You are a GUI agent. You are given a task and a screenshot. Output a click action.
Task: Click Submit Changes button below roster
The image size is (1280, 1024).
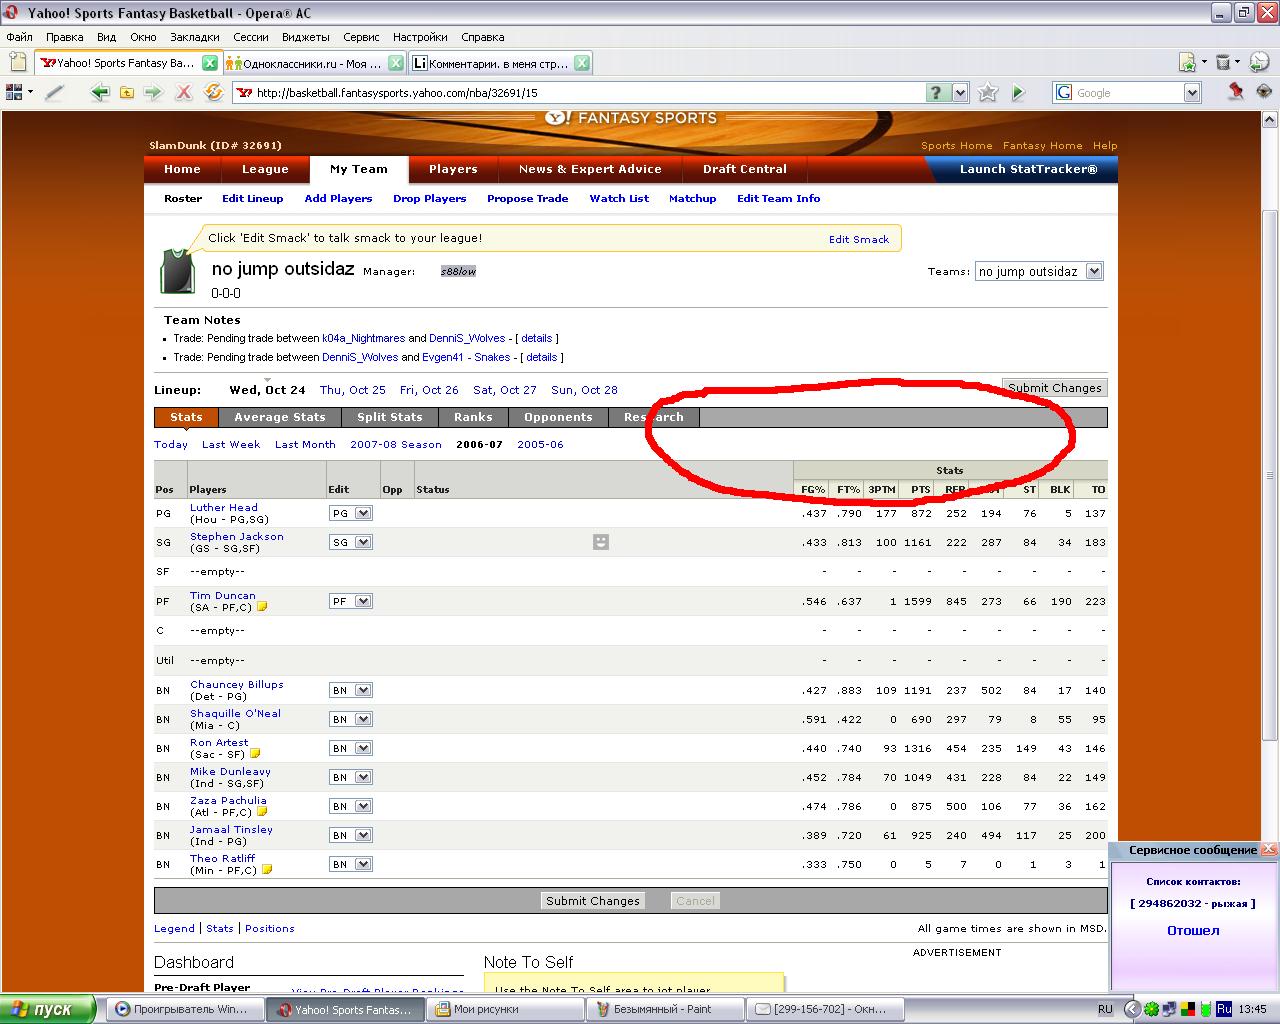(x=592, y=900)
